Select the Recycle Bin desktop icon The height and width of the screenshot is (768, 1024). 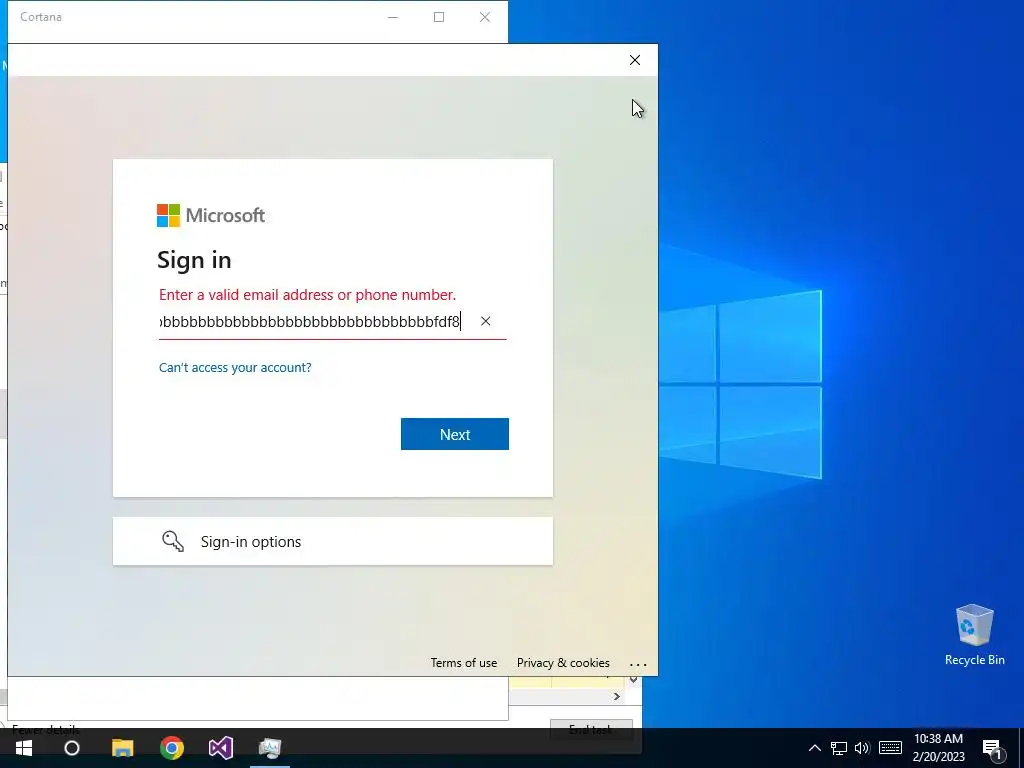974,635
